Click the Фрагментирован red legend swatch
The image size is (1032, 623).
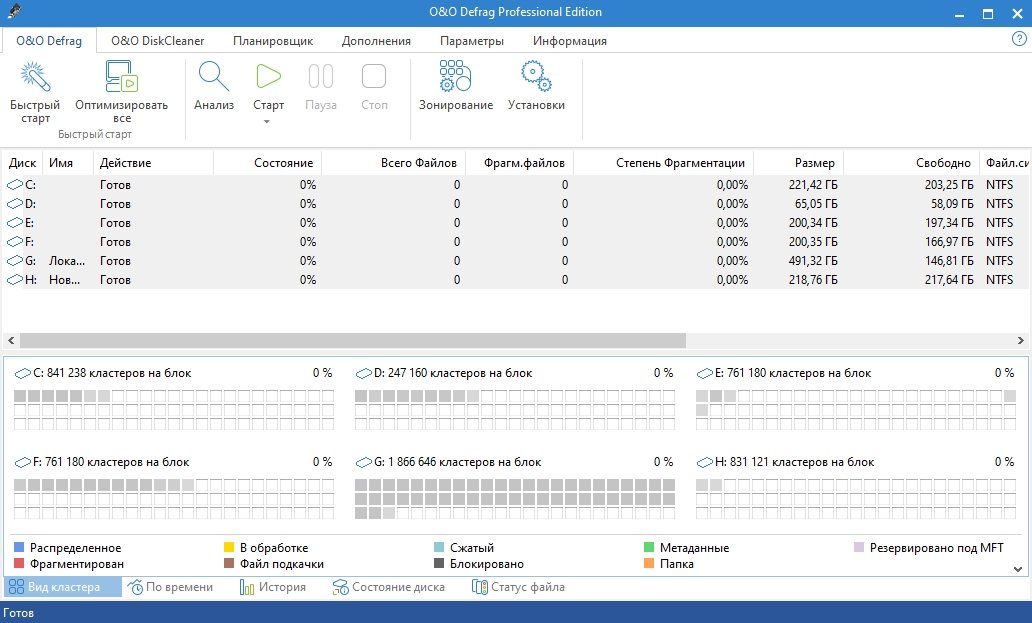coord(19,564)
